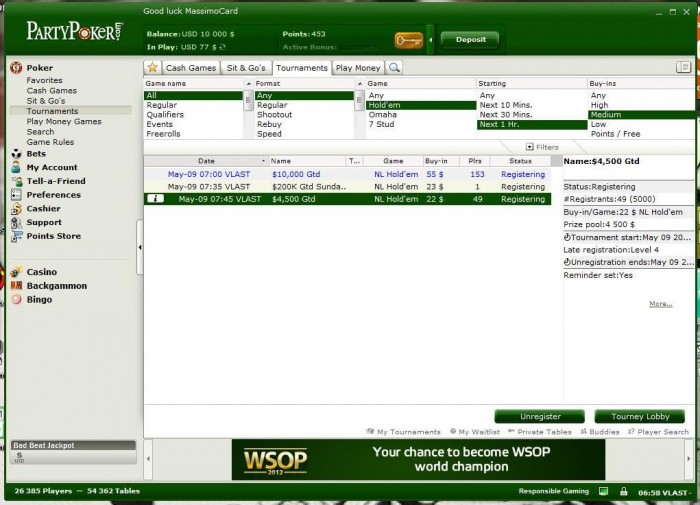Click the Casino icon
The width and height of the screenshot is (700, 505).
pos(17,271)
